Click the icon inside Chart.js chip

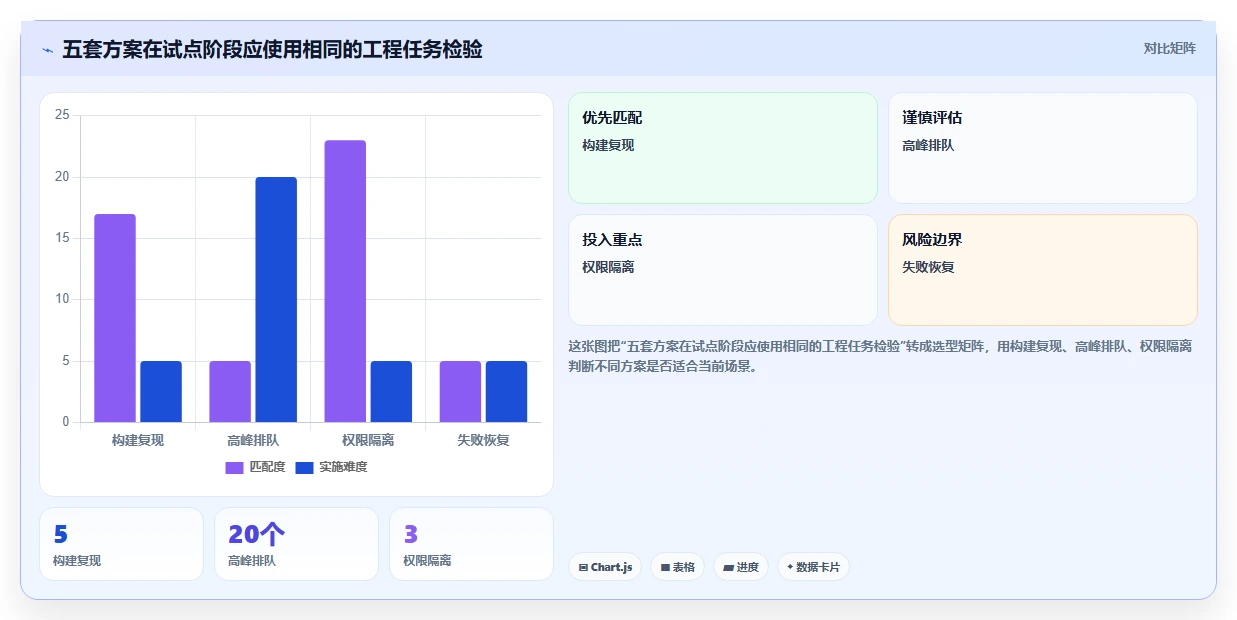583,567
